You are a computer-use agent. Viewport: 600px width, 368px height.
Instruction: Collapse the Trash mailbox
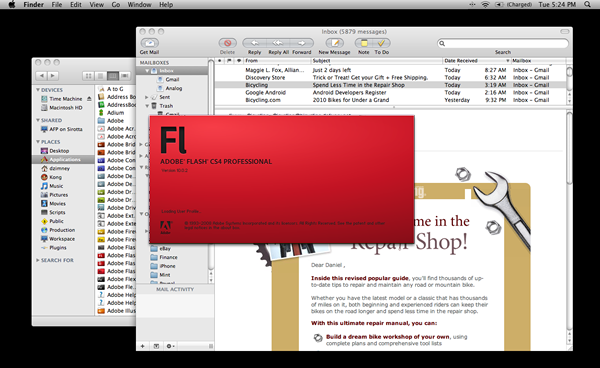click(147, 106)
